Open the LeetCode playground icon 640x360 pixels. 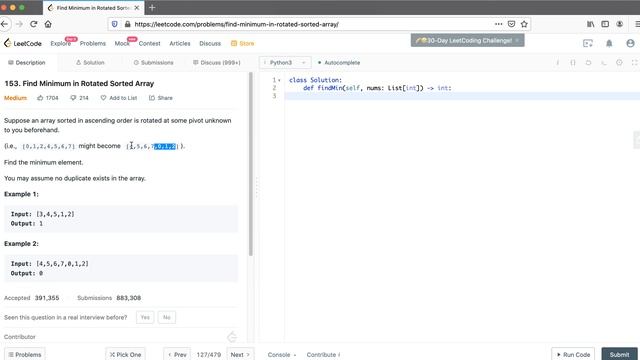point(588,43)
